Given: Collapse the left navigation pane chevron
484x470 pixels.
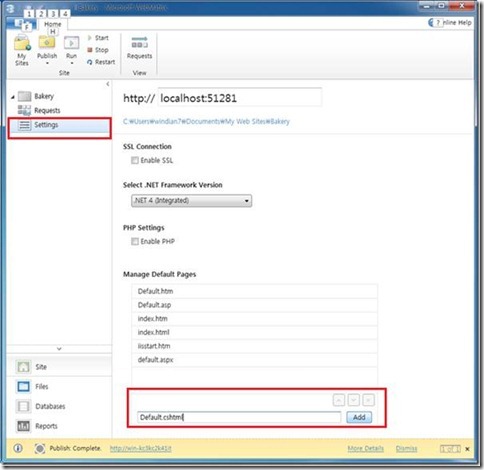Looking at the screenshot, I should point(108,84).
